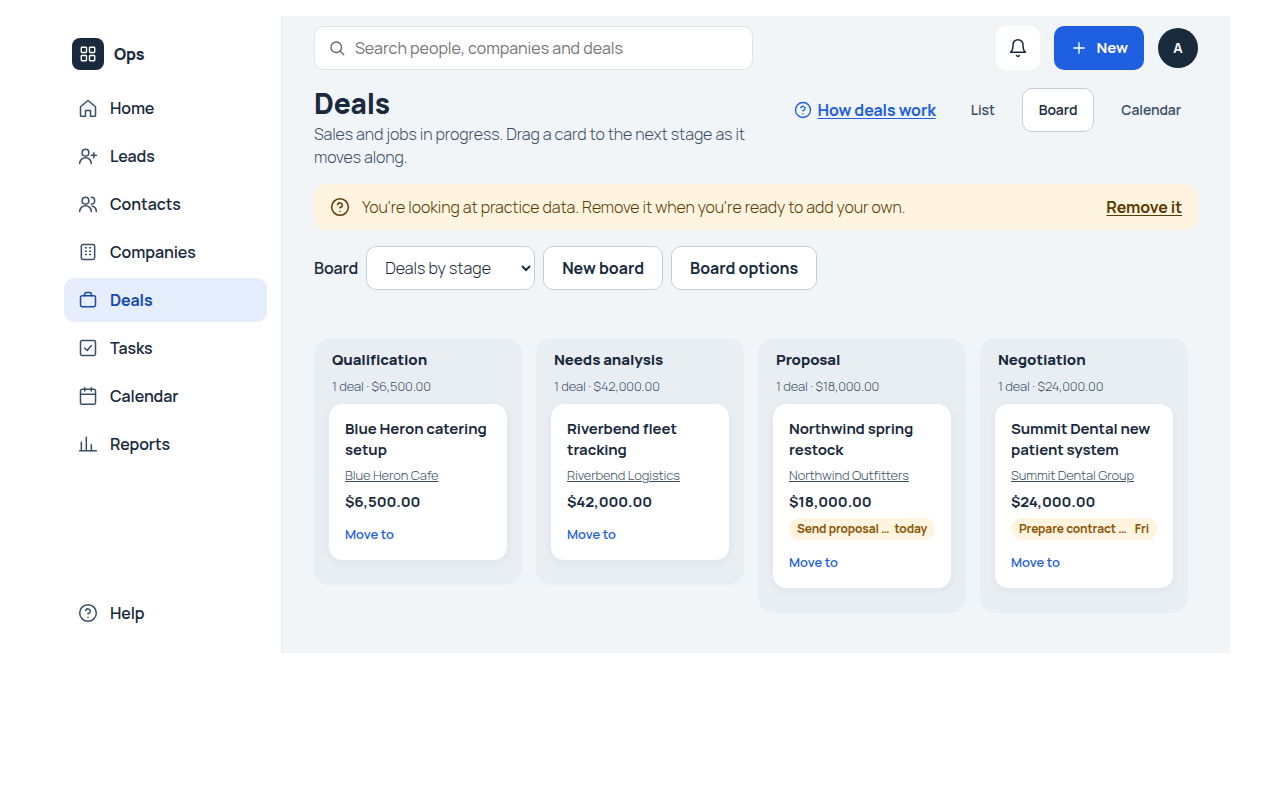Click the Ops grid logo icon

[88, 54]
